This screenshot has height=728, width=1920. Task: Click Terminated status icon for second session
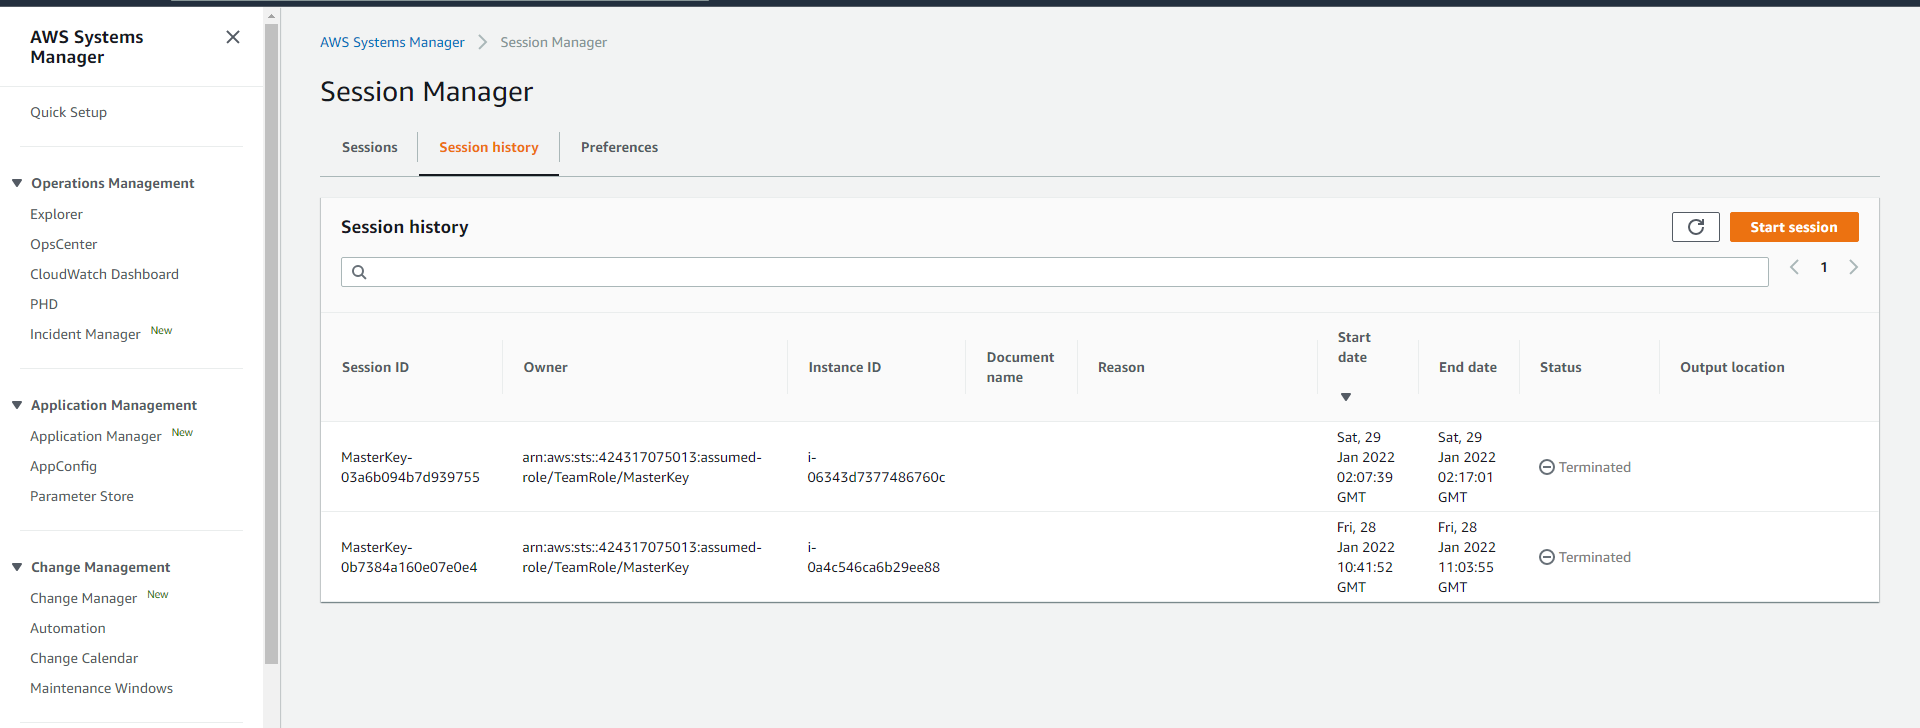click(x=1546, y=557)
